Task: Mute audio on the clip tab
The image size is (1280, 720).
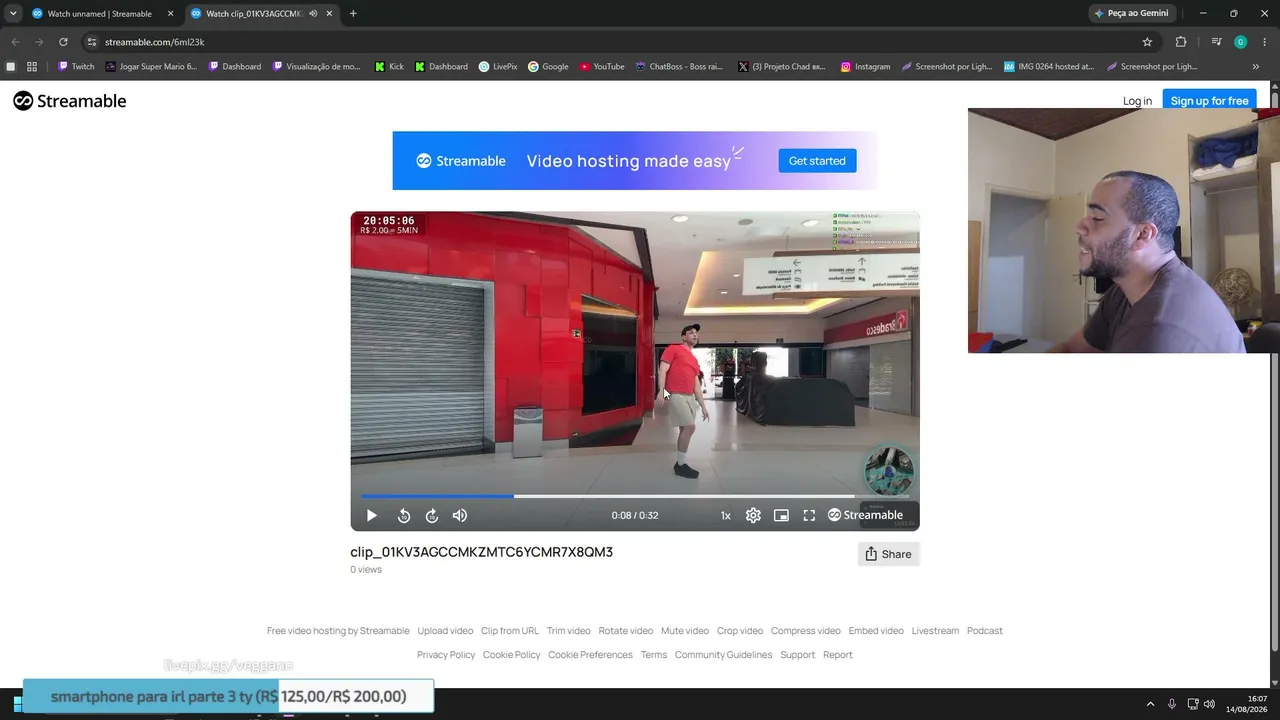Action: [313, 14]
